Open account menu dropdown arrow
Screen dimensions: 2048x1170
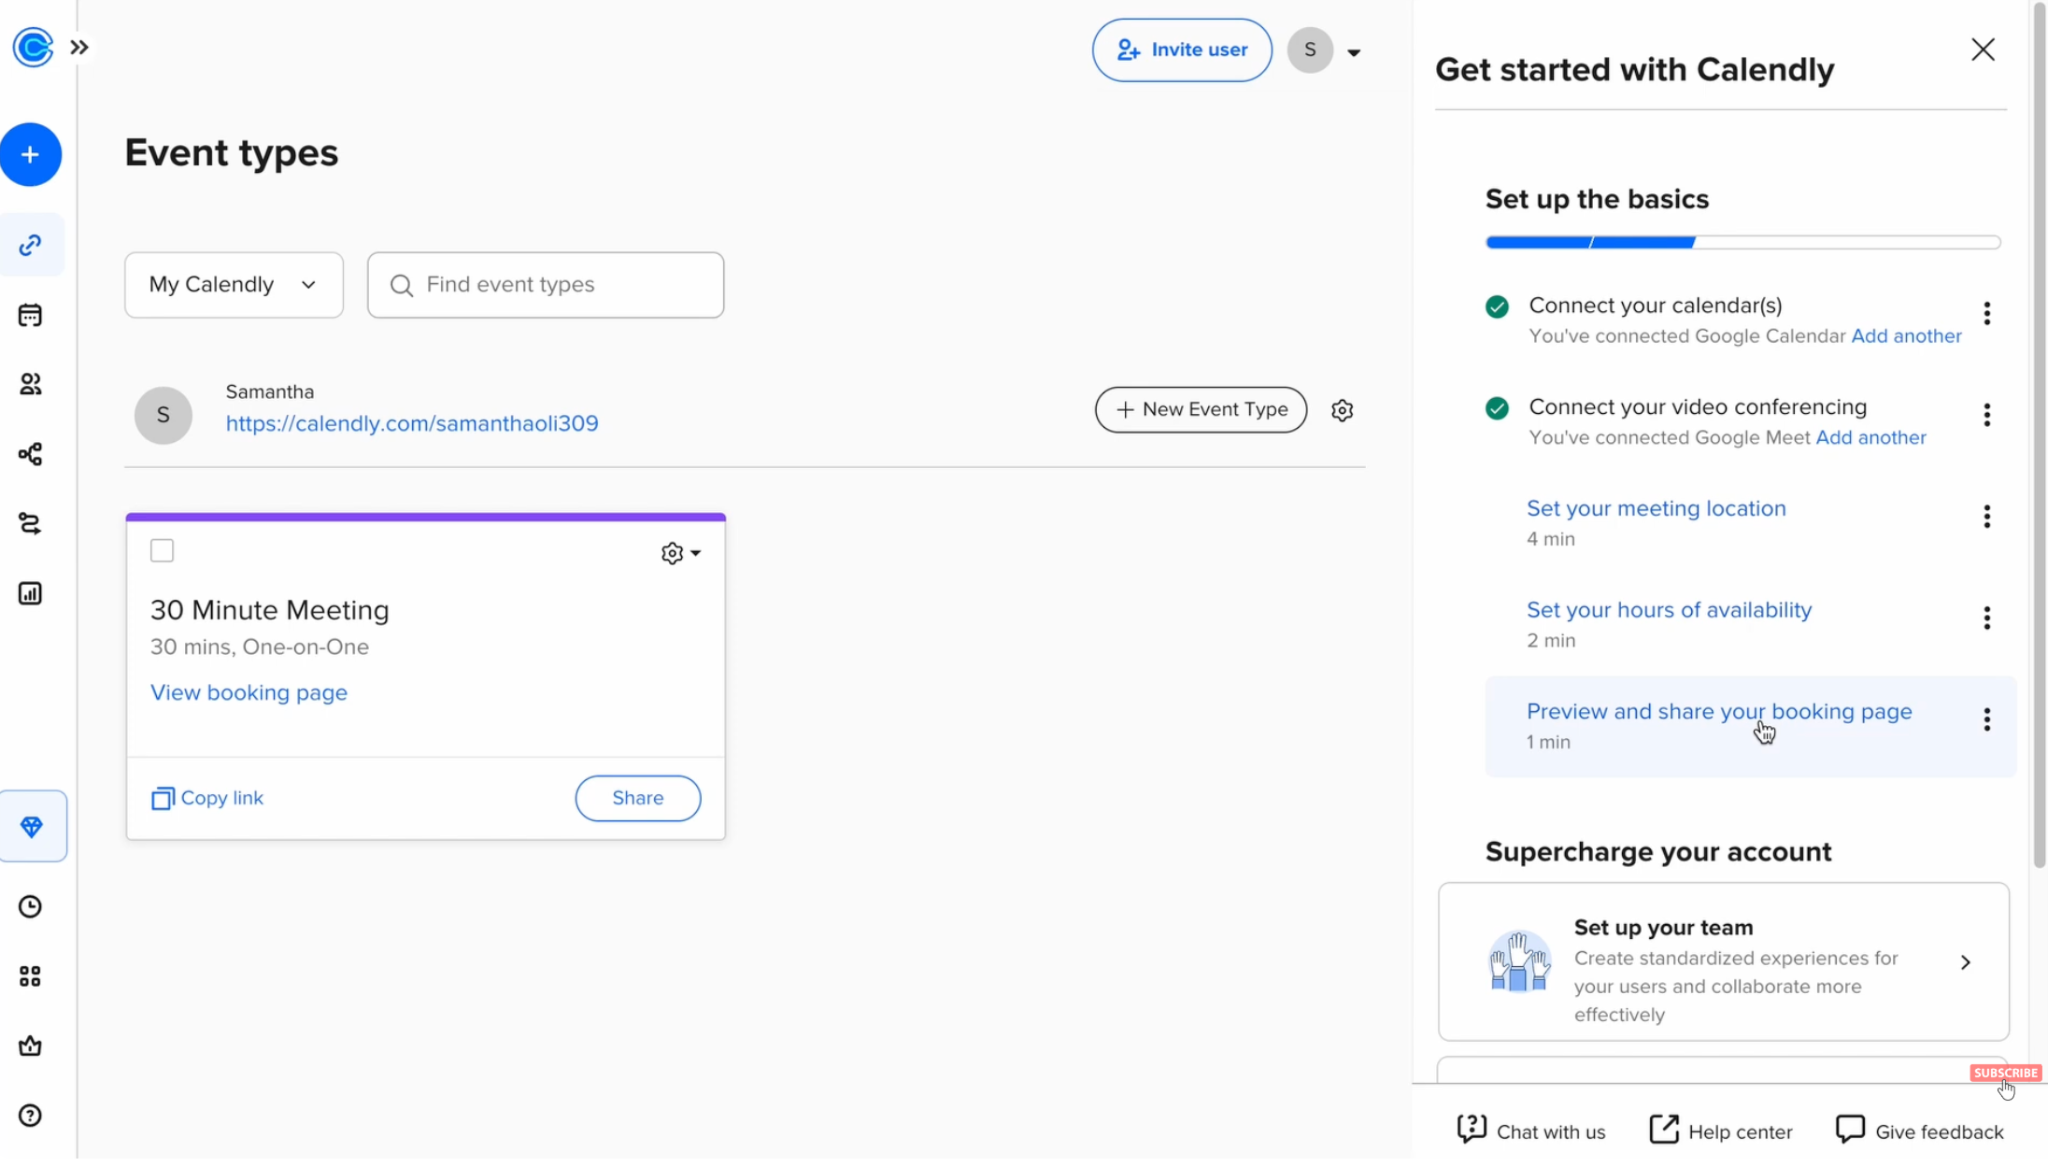(x=1354, y=53)
